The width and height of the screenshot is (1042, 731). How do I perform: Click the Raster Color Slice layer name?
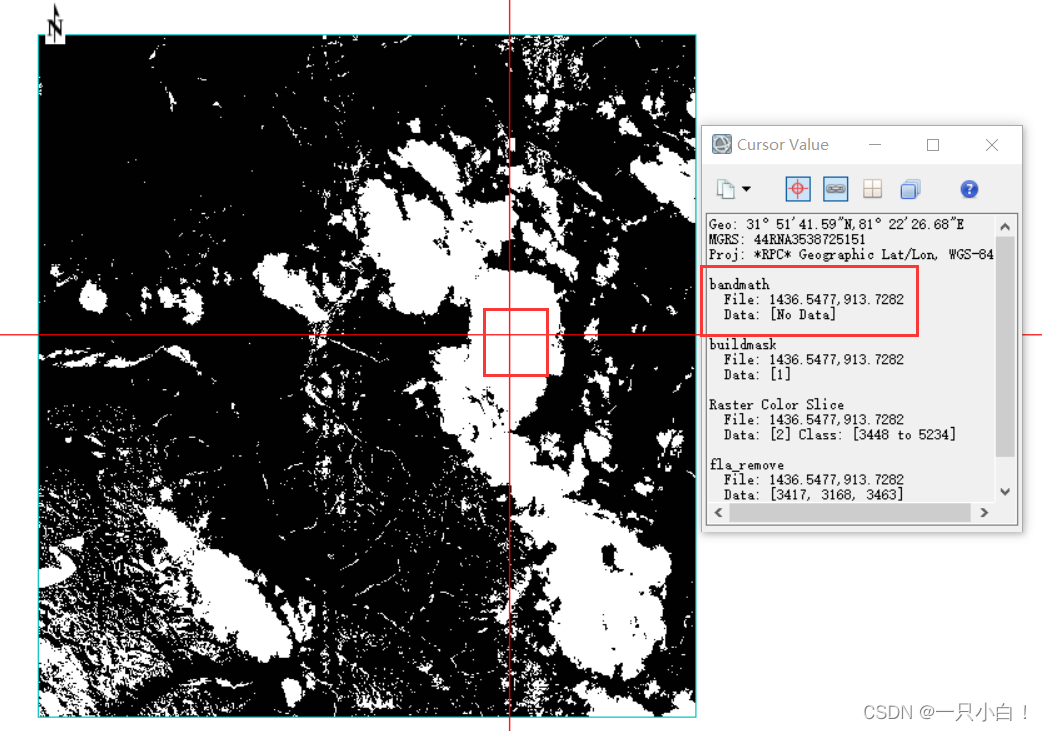[x=776, y=405]
